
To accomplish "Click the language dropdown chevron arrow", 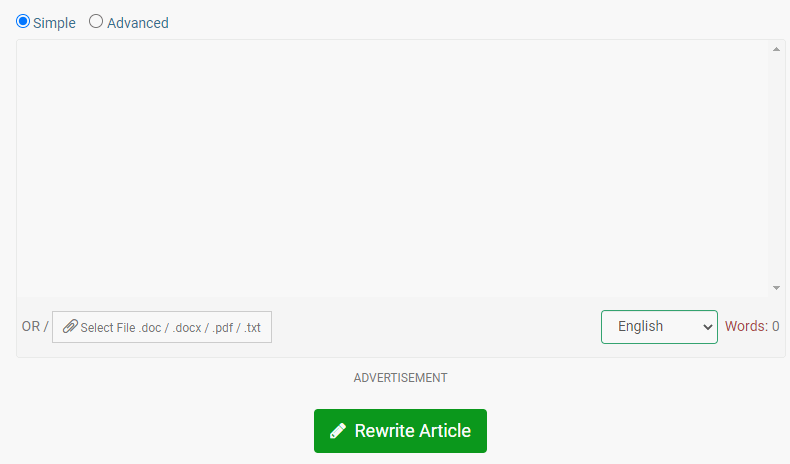I will [x=707, y=327].
